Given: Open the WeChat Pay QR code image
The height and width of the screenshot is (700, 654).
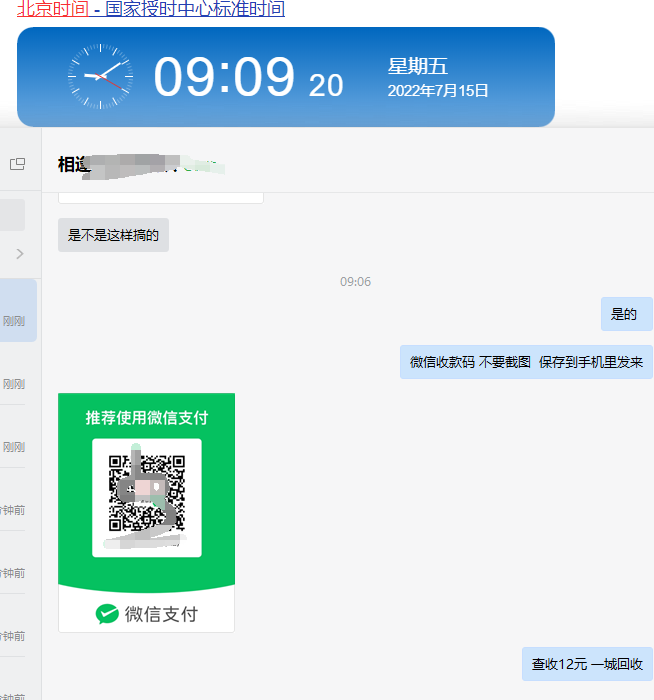Looking at the screenshot, I should pos(146,512).
